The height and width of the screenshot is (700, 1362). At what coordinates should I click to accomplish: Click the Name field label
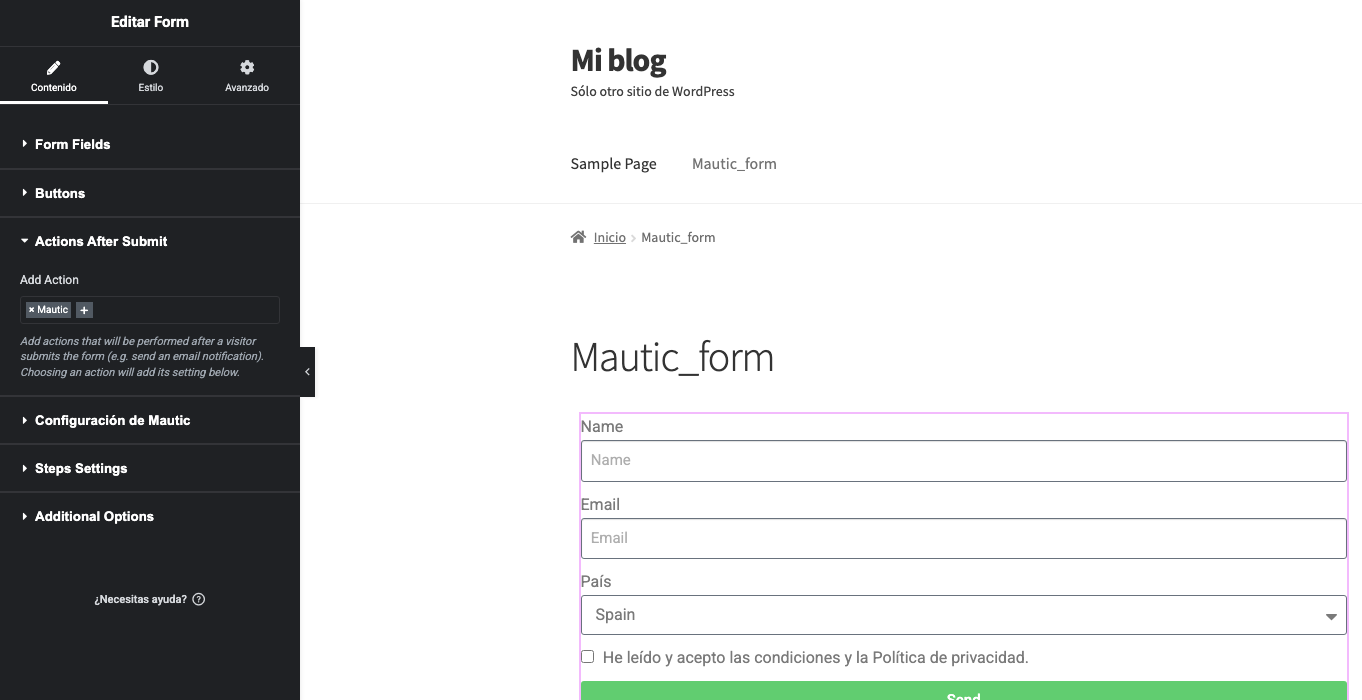[x=602, y=427]
